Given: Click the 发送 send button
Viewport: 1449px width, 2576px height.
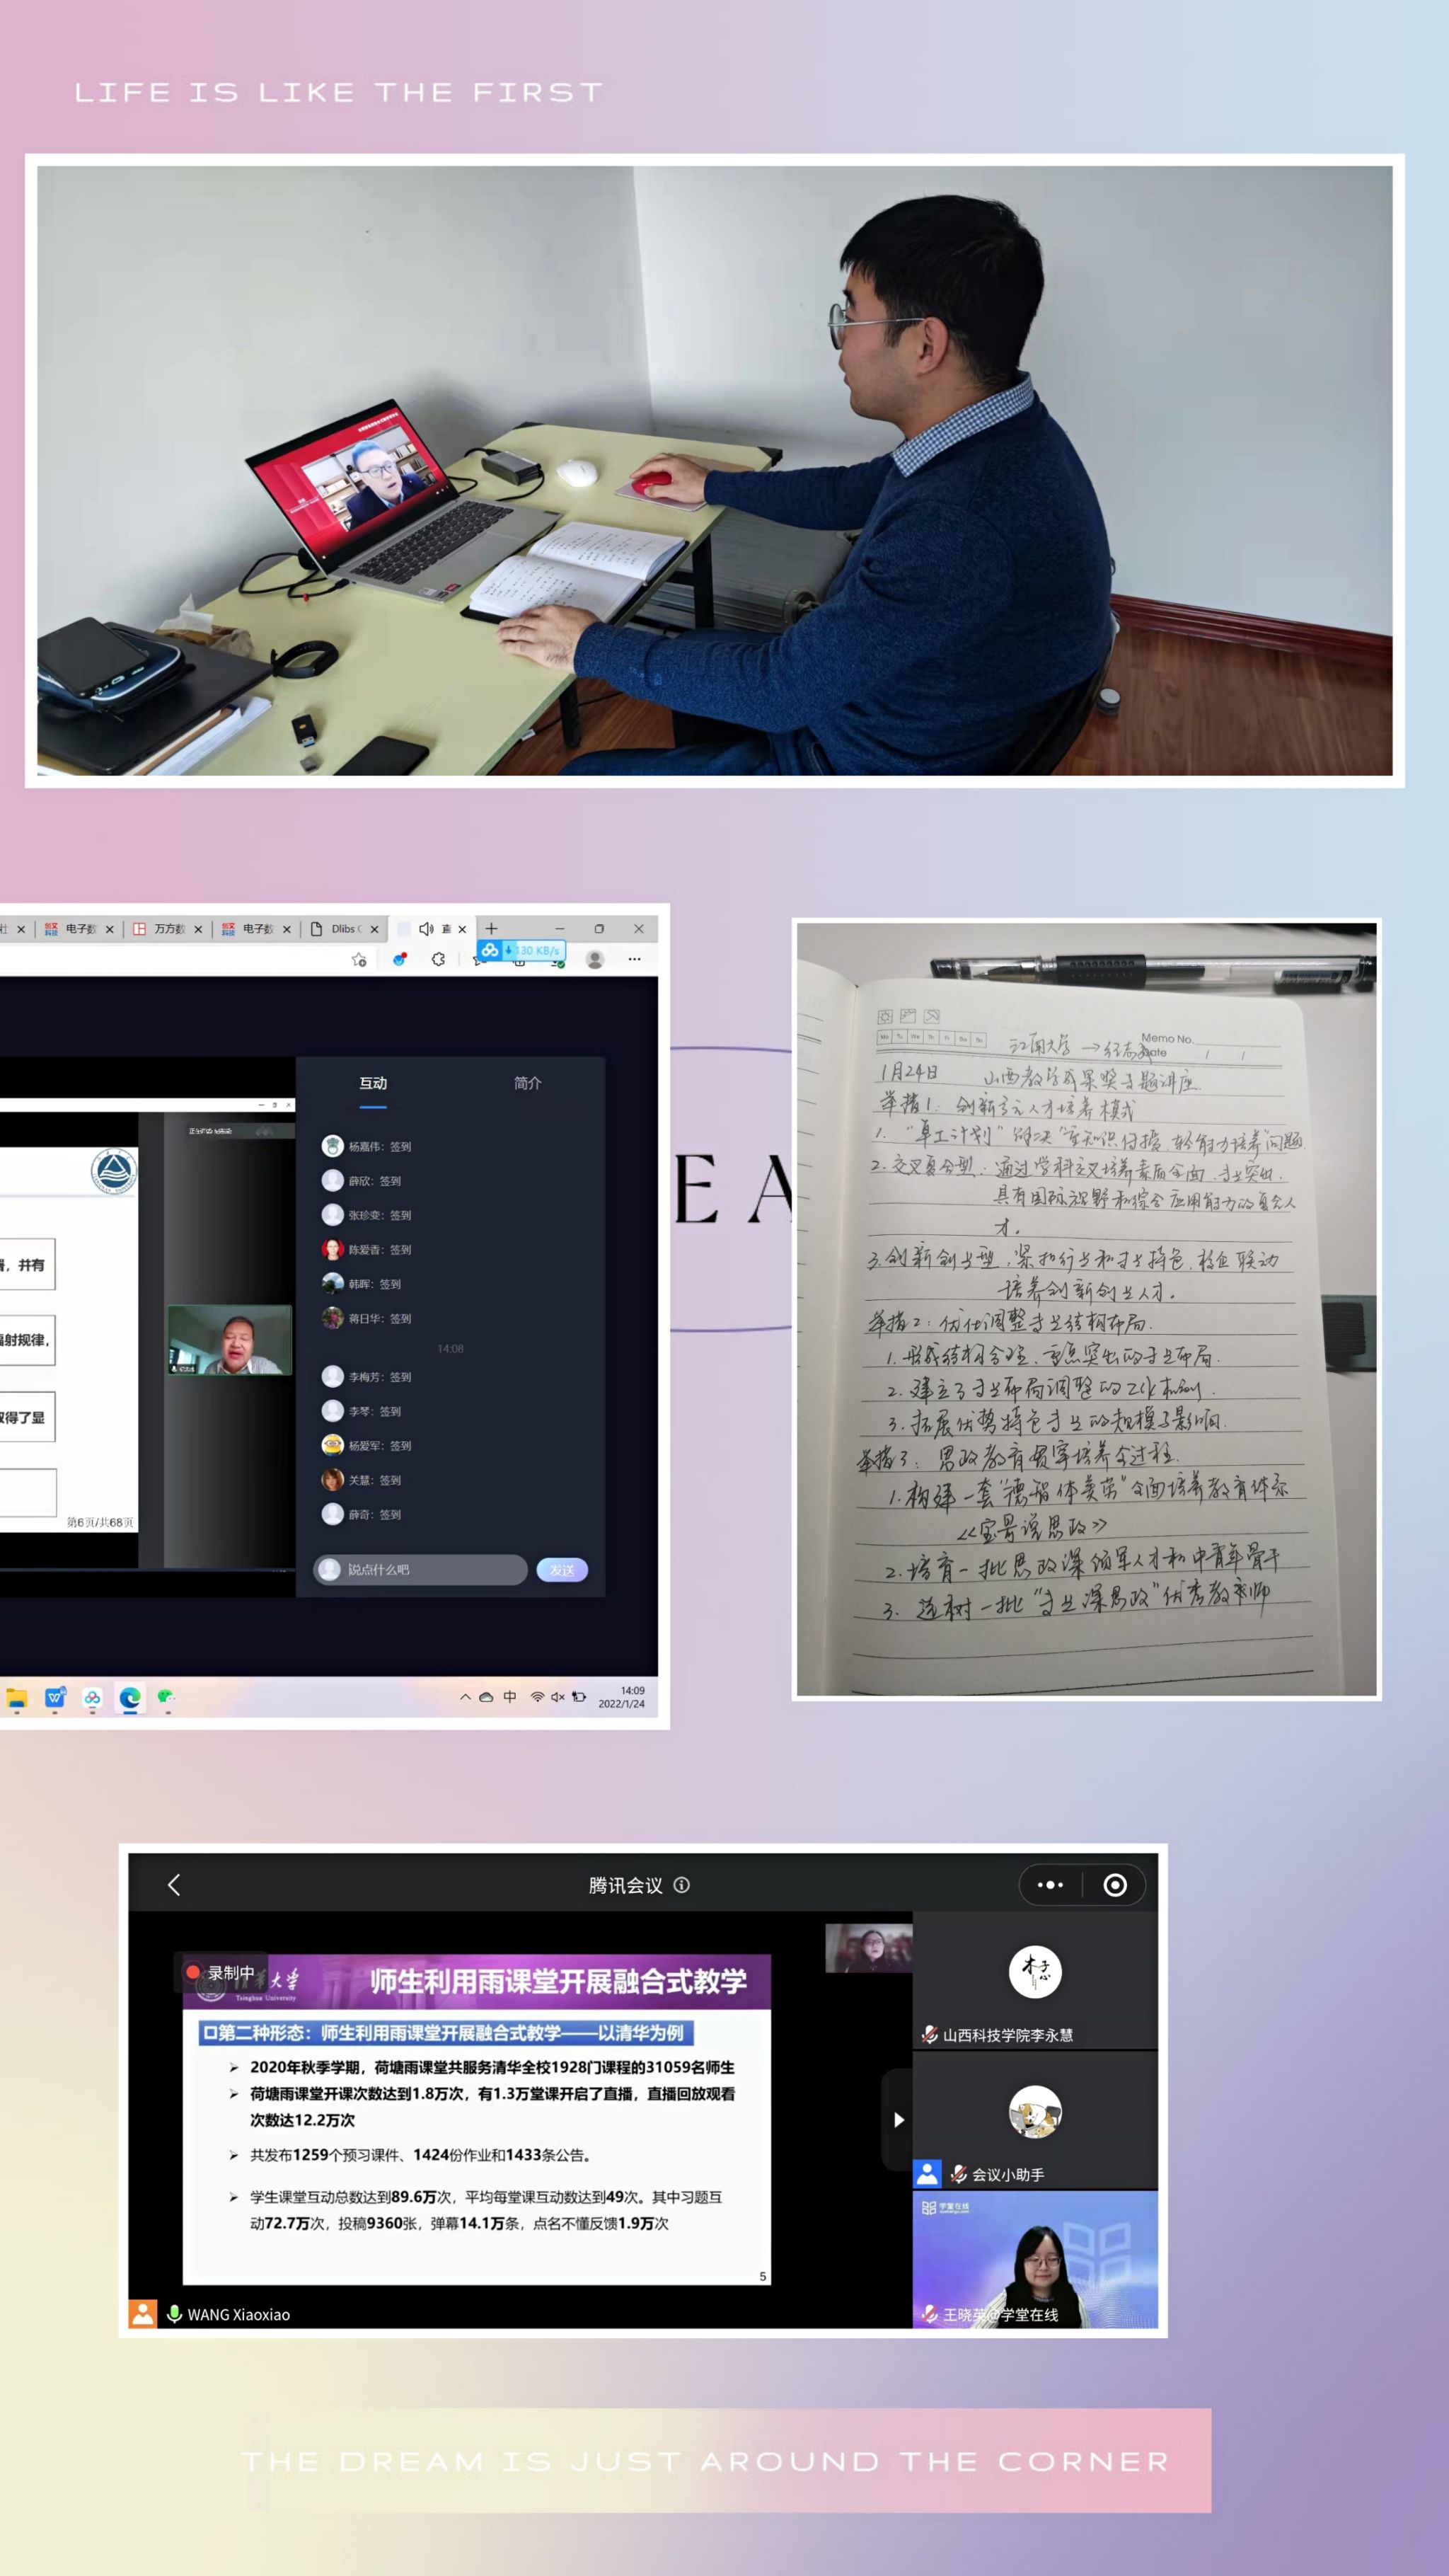Looking at the screenshot, I should point(562,1570).
